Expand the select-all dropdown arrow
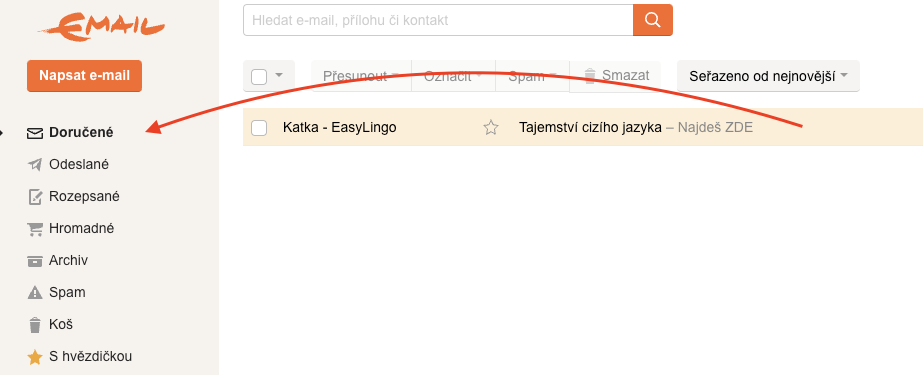 [x=279, y=75]
